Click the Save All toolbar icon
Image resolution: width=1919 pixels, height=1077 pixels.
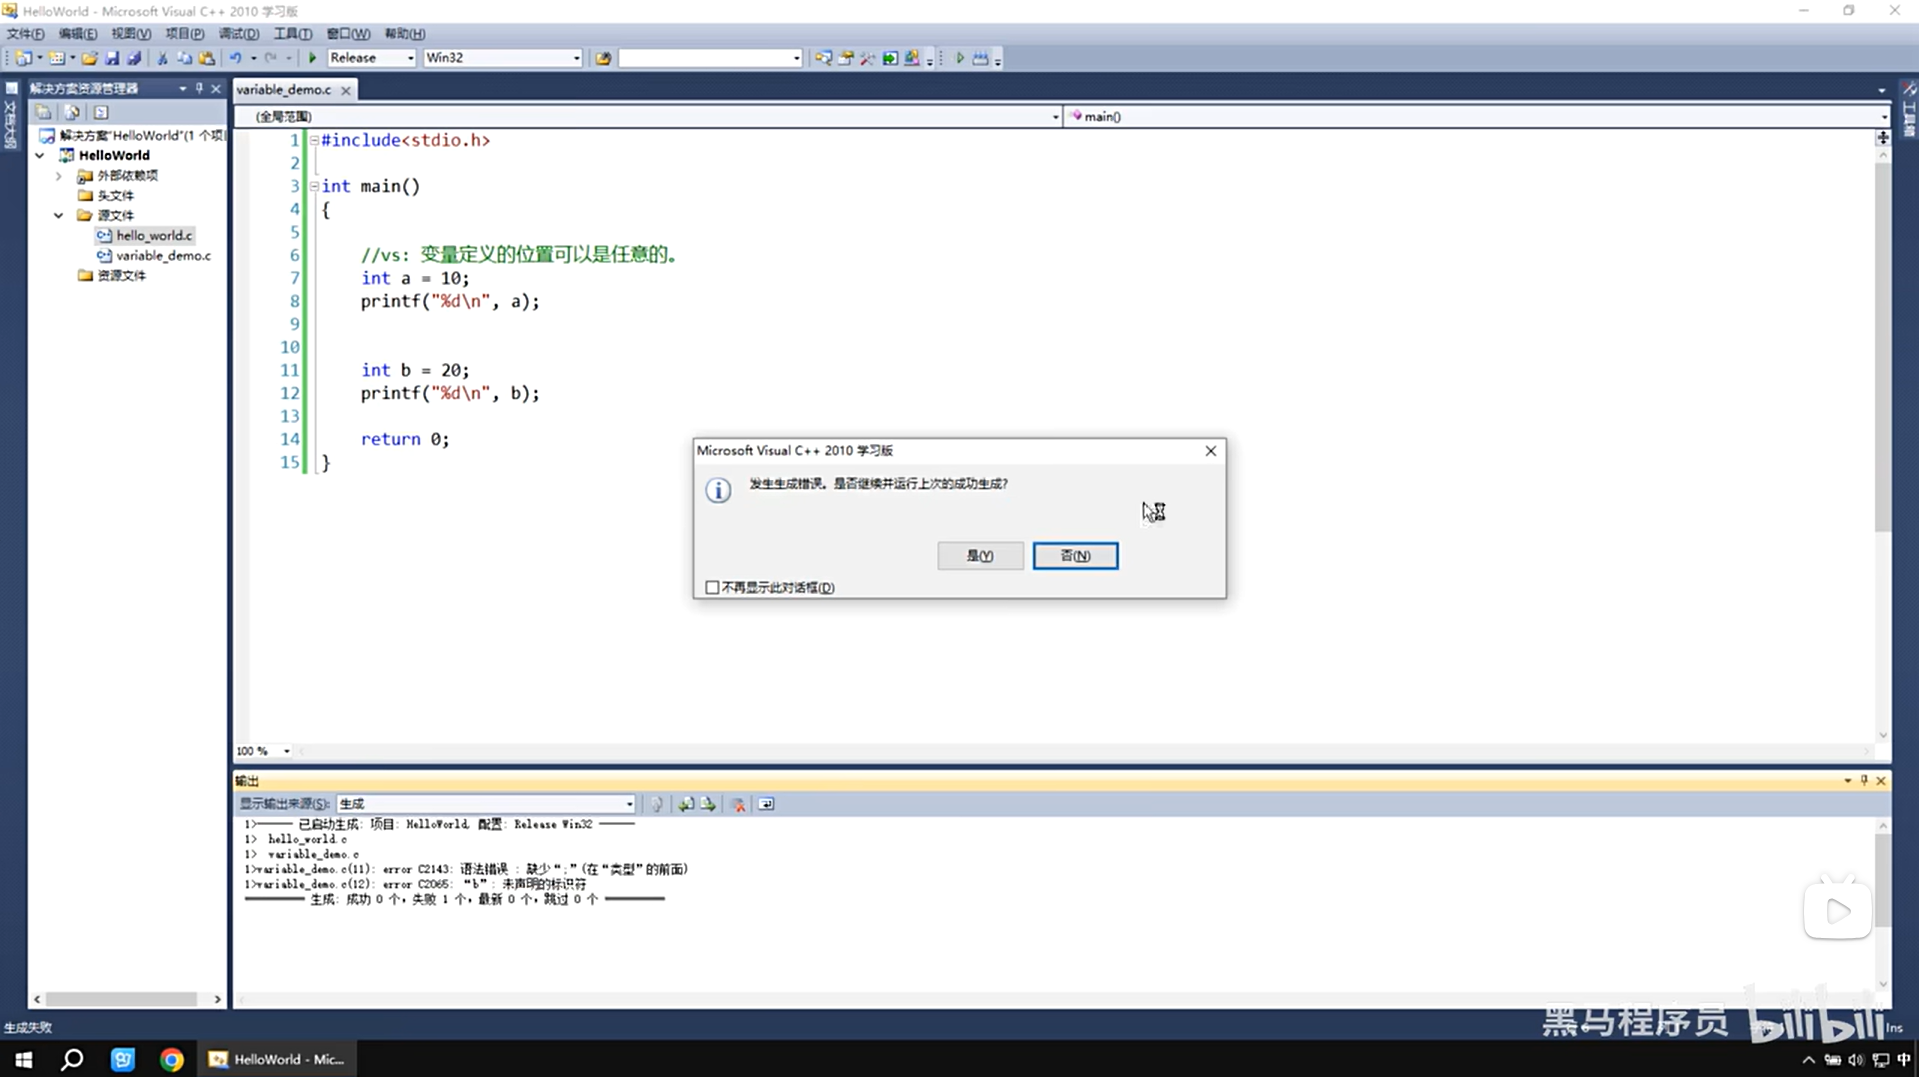click(x=133, y=58)
